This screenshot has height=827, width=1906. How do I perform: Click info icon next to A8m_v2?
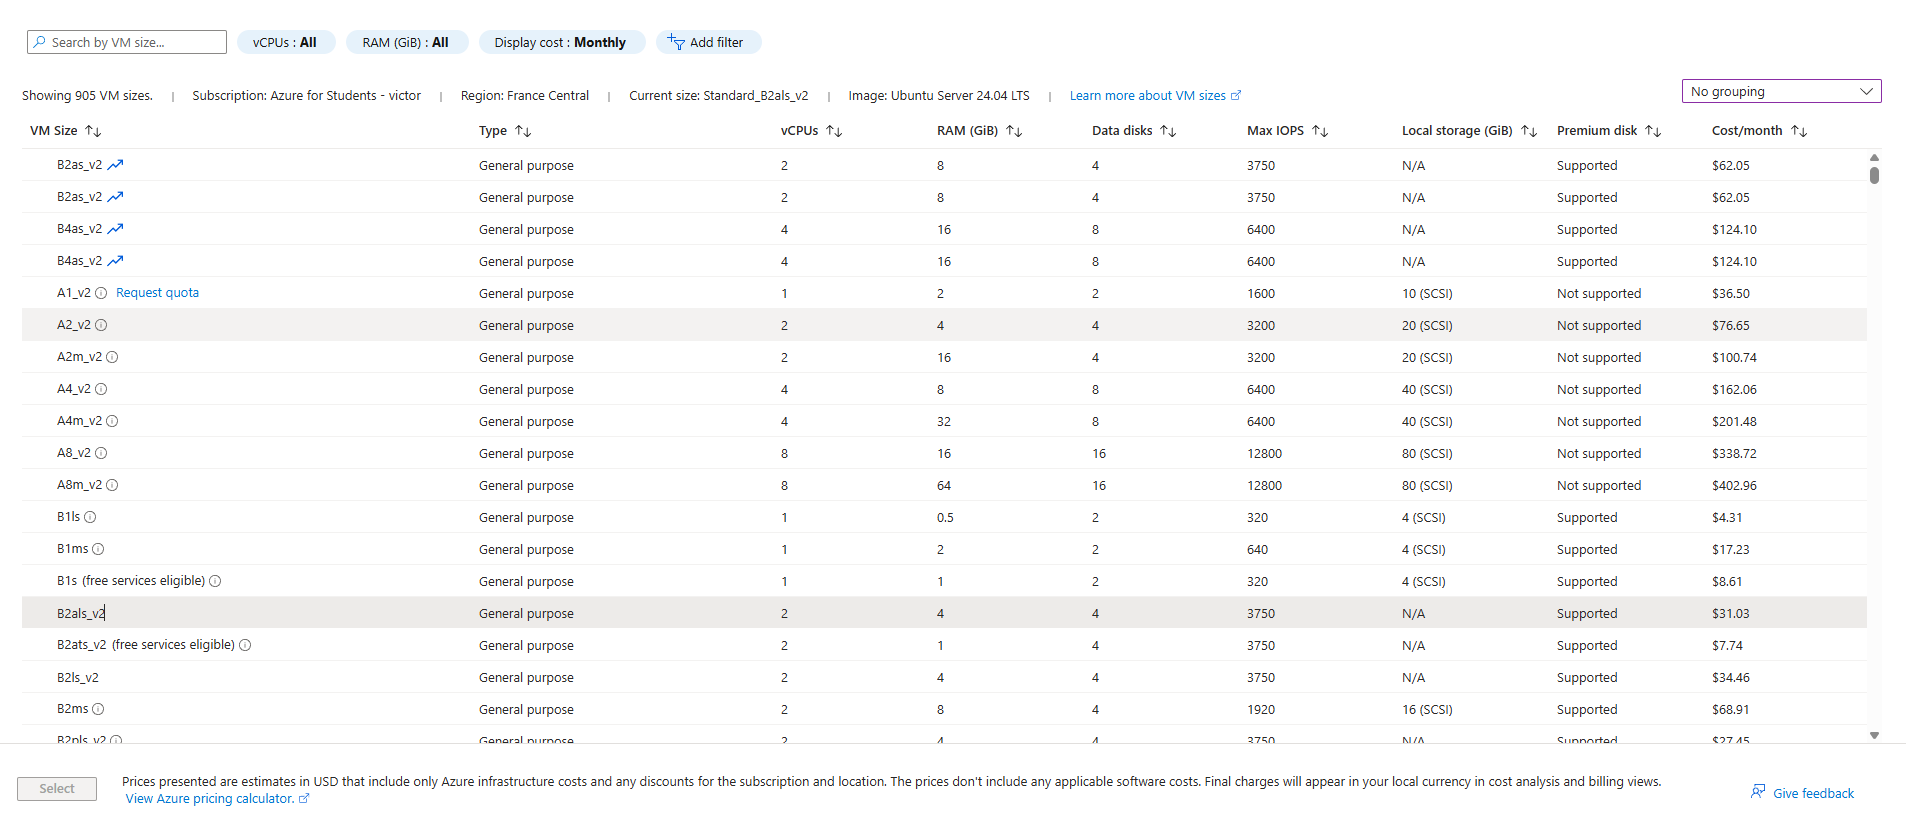pyautogui.click(x=112, y=485)
